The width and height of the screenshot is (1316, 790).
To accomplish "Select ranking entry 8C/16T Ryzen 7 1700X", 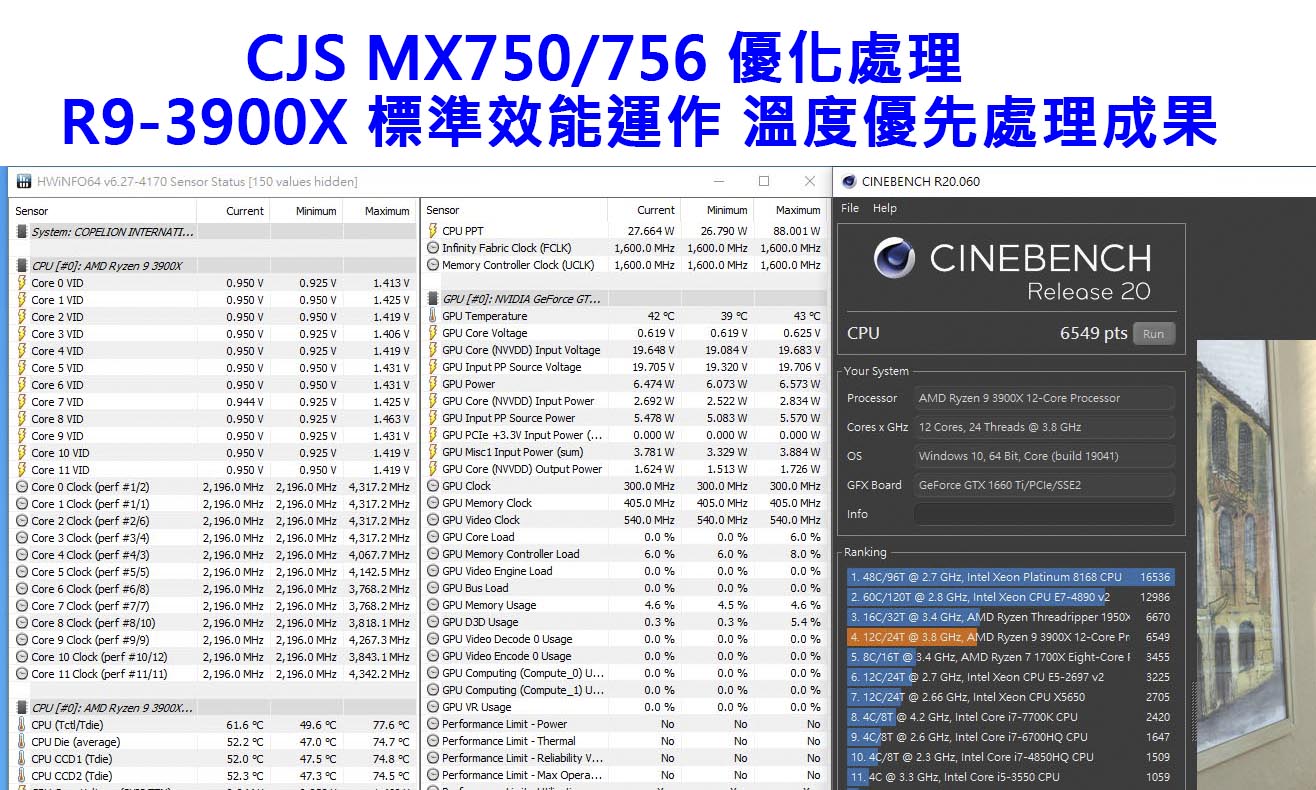I will [x=1010, y=657].
